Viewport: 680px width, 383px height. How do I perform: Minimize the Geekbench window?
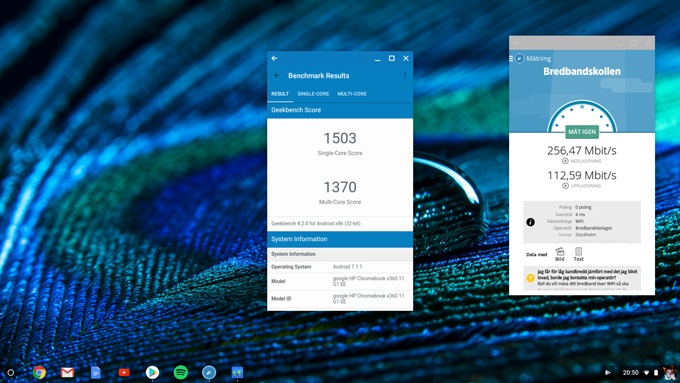click(378, 59)
